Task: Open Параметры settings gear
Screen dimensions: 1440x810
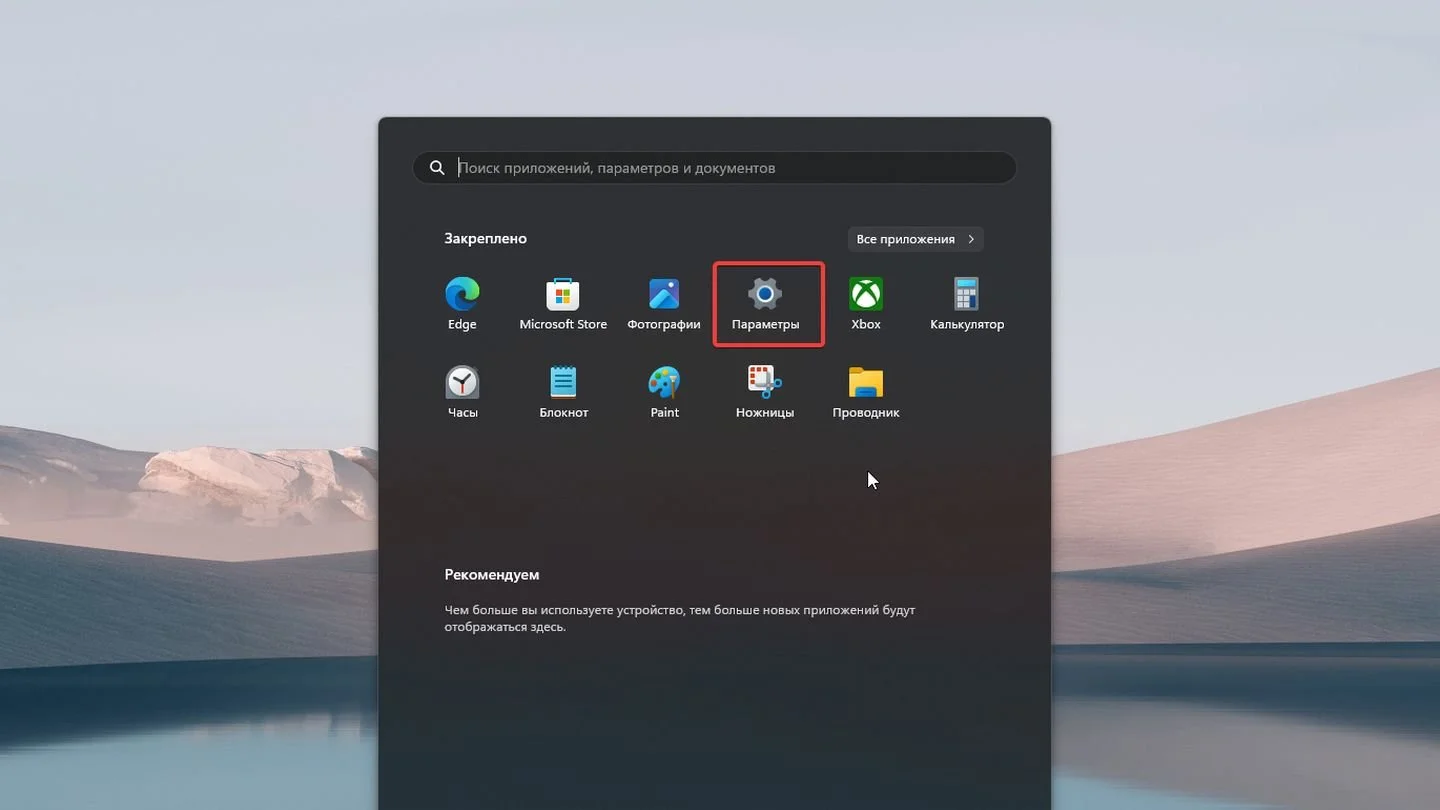Action: (765, 304)
